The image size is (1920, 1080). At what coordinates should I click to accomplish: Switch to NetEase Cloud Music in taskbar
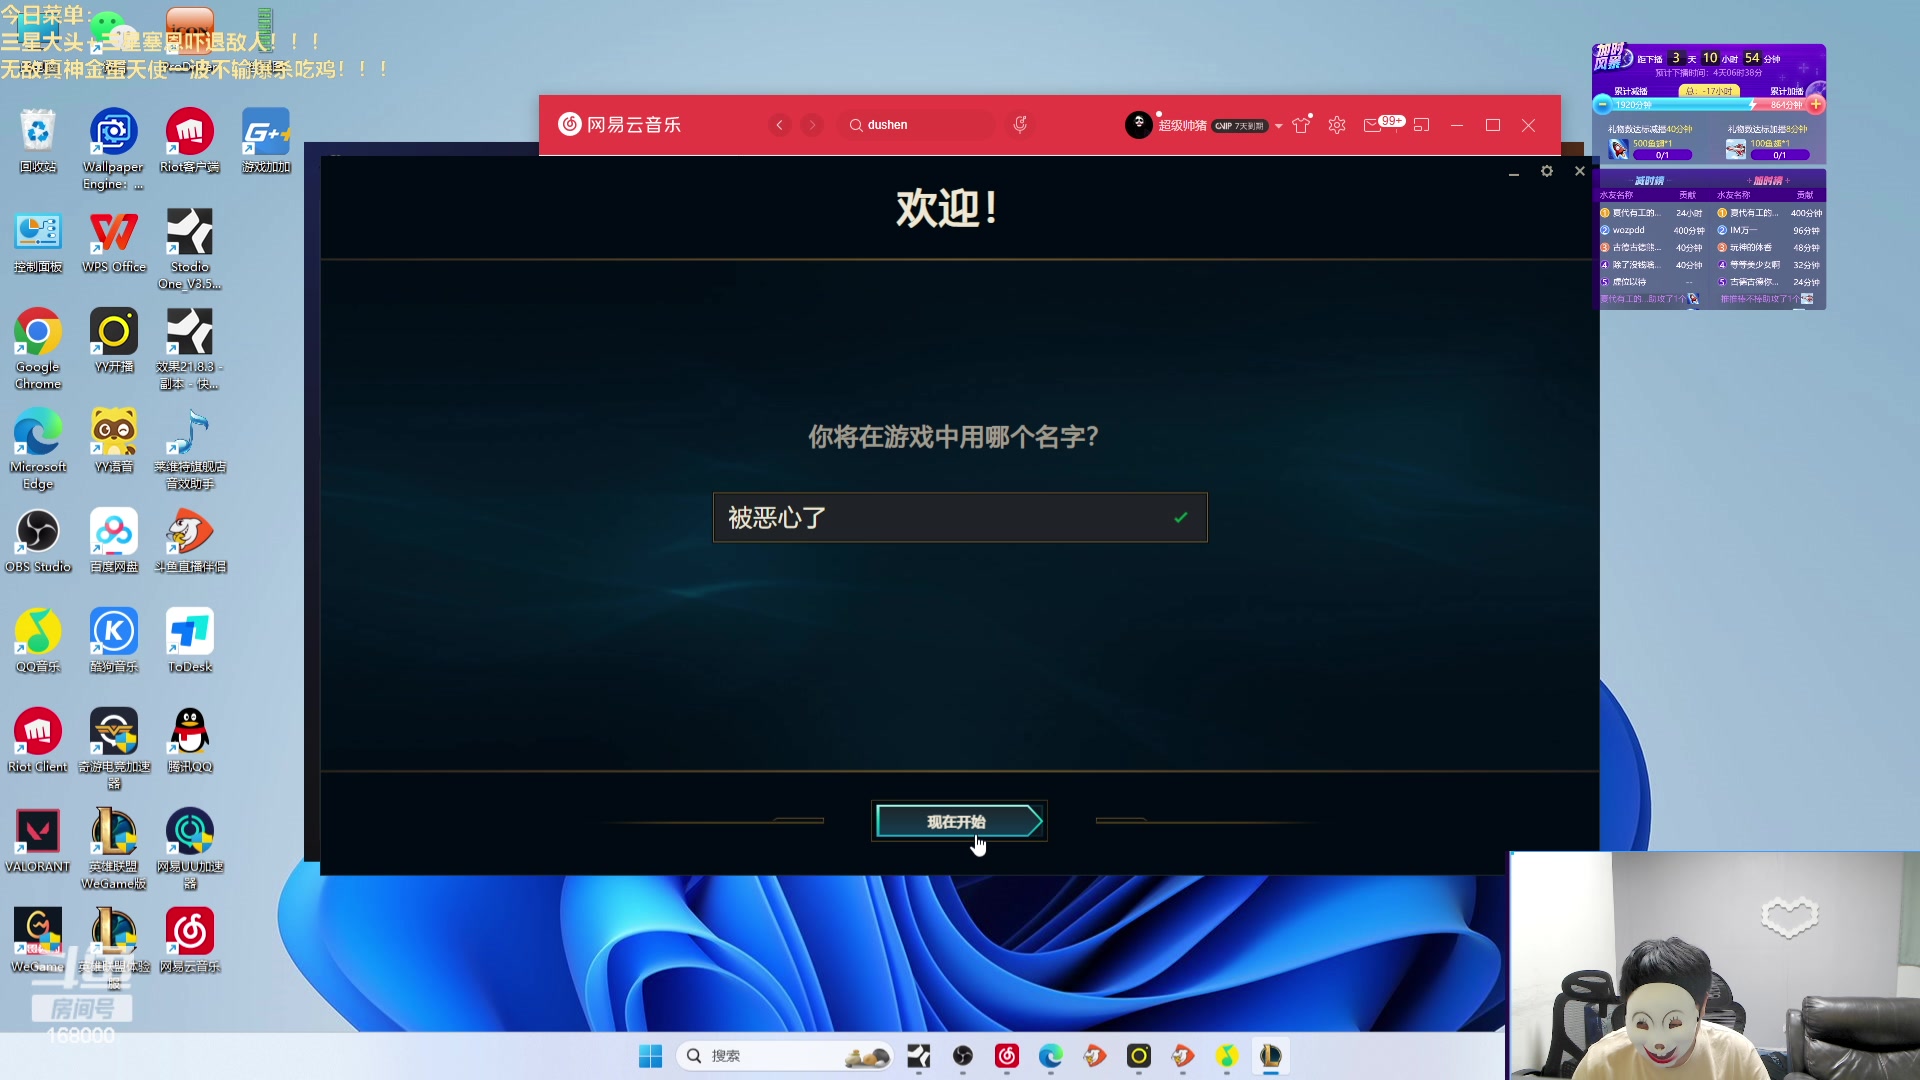pos(1006,1056)
